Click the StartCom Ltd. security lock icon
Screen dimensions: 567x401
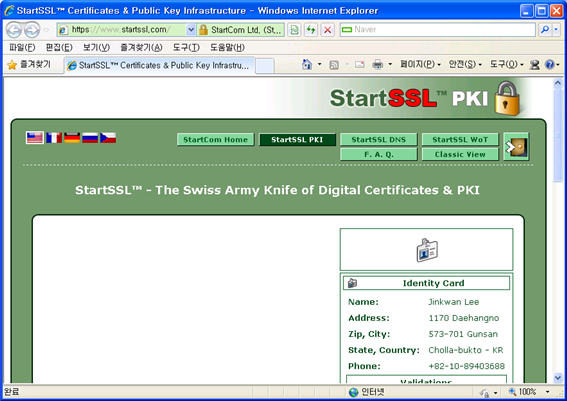tap(203, 30)
